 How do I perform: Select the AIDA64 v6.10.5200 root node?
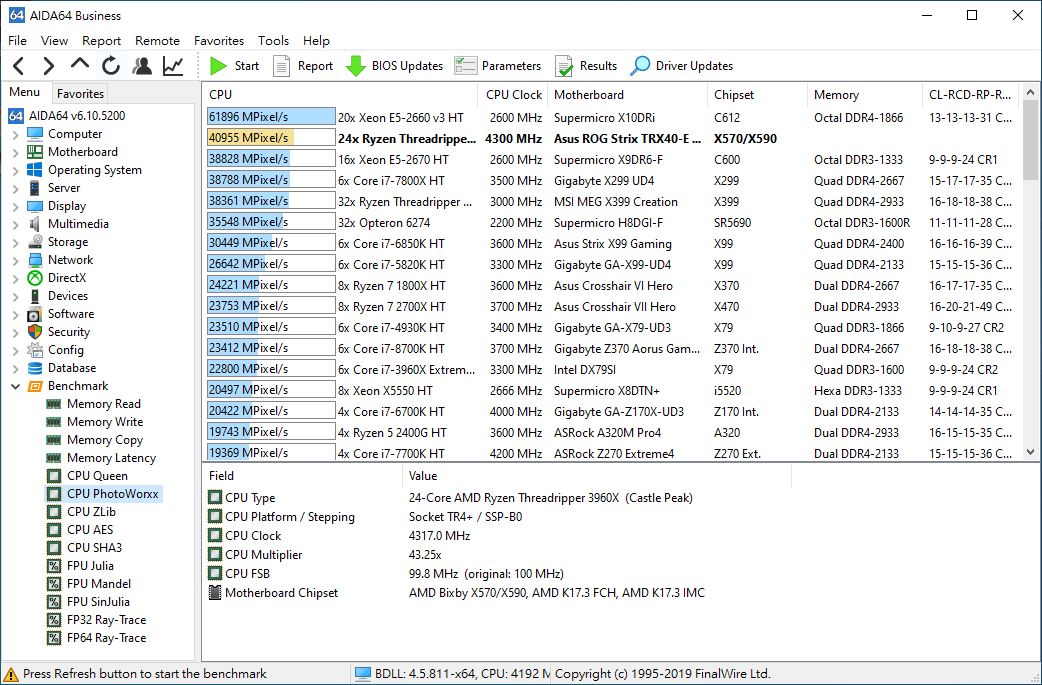click(x=67, y=116)
